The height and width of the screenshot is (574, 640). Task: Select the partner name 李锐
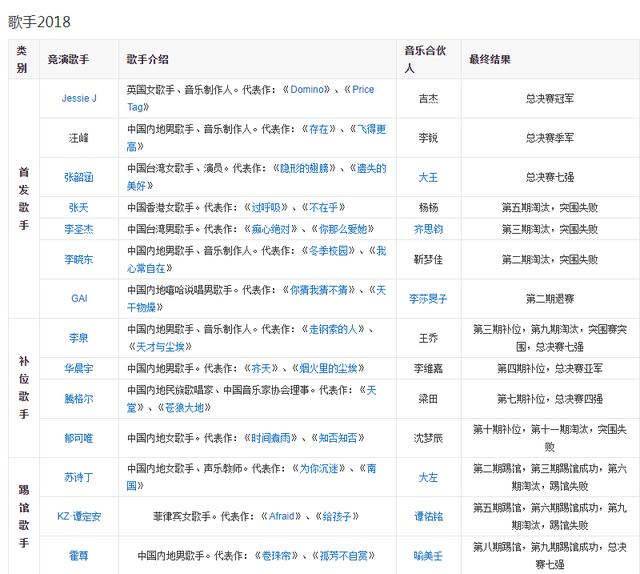[x=428, y=138]
